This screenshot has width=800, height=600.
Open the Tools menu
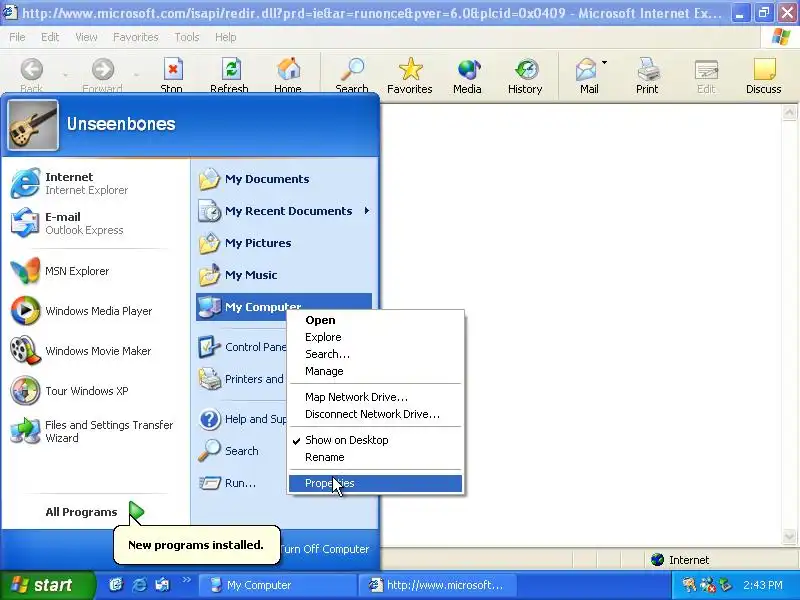click(x=187, y=37)
